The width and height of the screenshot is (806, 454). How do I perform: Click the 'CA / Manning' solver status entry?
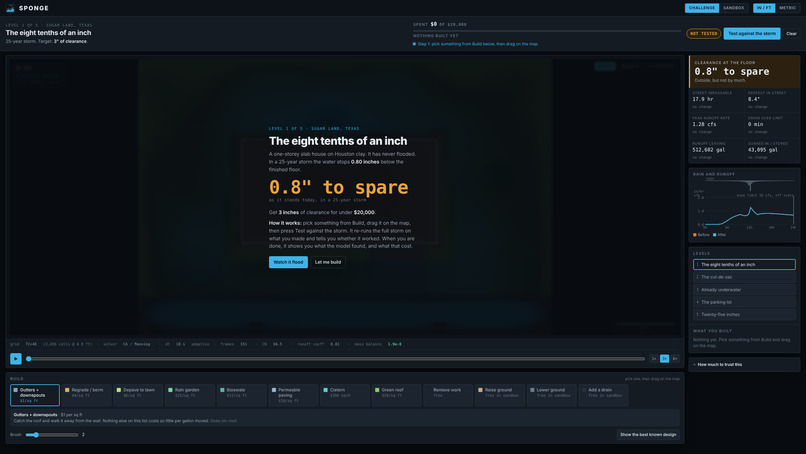pos(136,344)
